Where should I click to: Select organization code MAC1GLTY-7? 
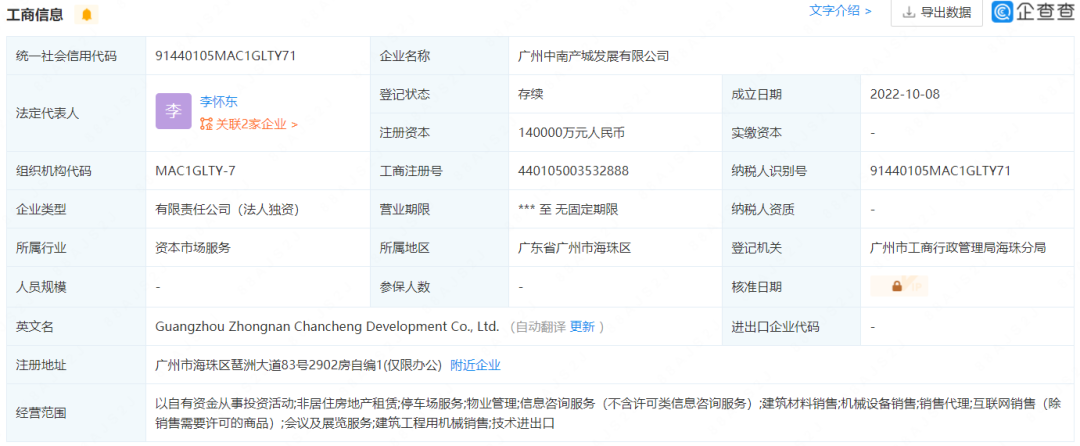pos(196,171)
